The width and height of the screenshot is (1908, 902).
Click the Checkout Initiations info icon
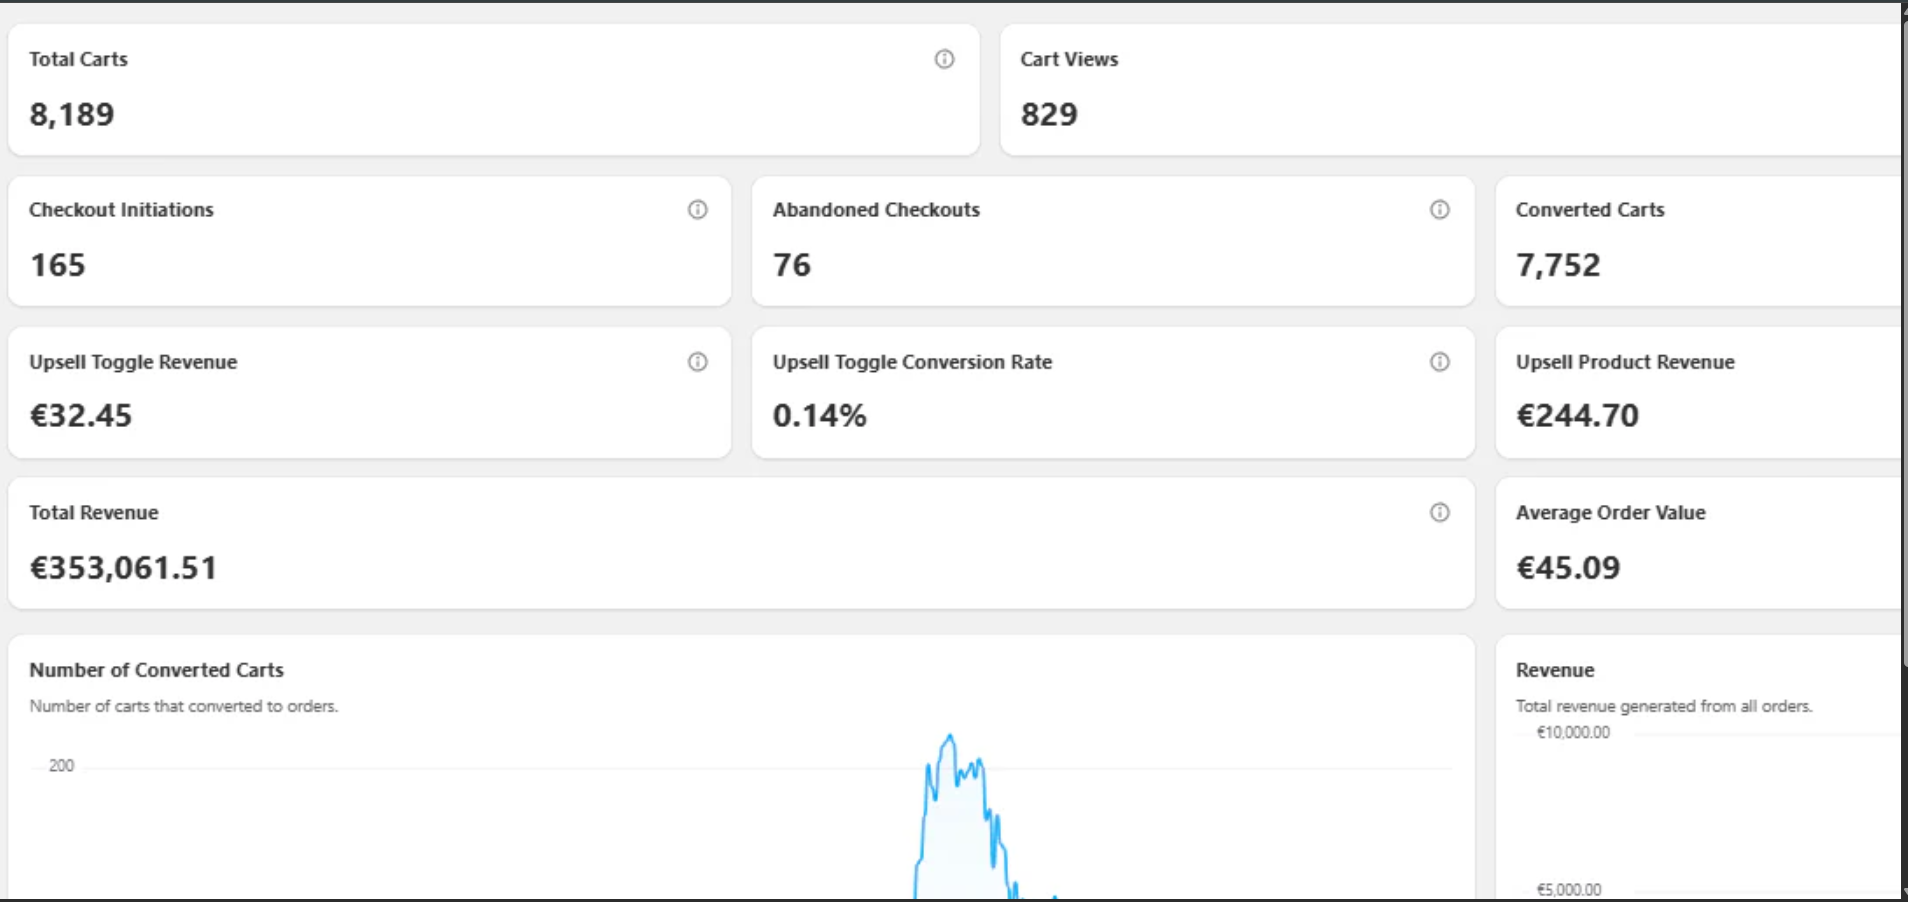[698, 210]
